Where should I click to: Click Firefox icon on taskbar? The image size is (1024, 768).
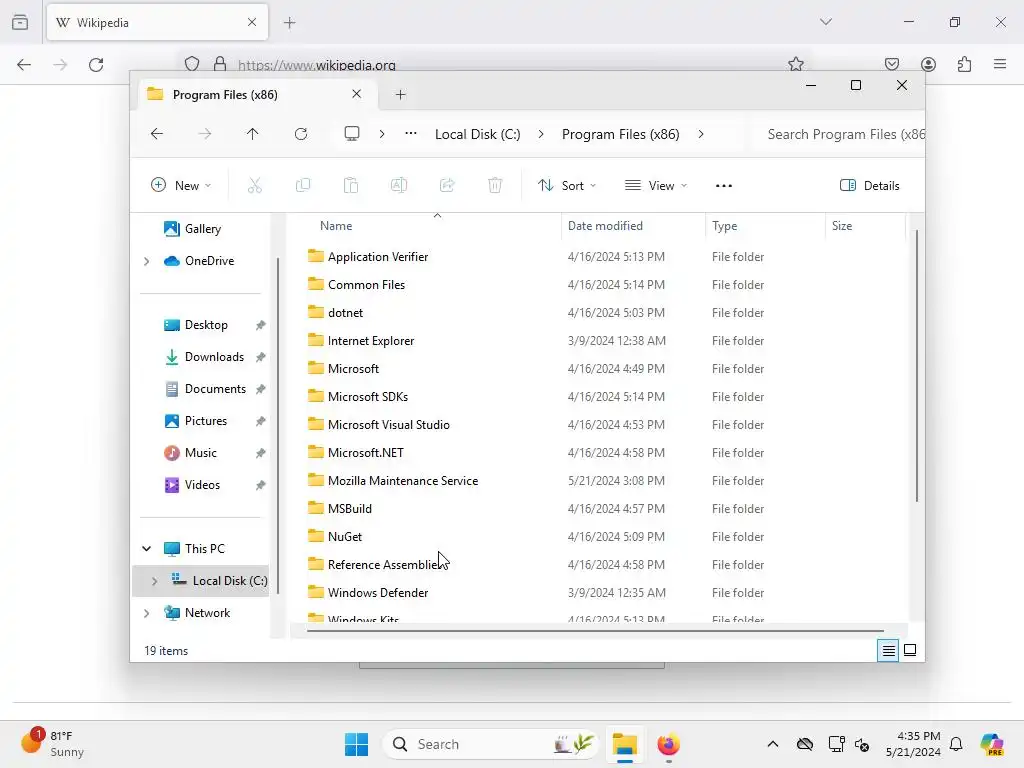coord(669,744)
